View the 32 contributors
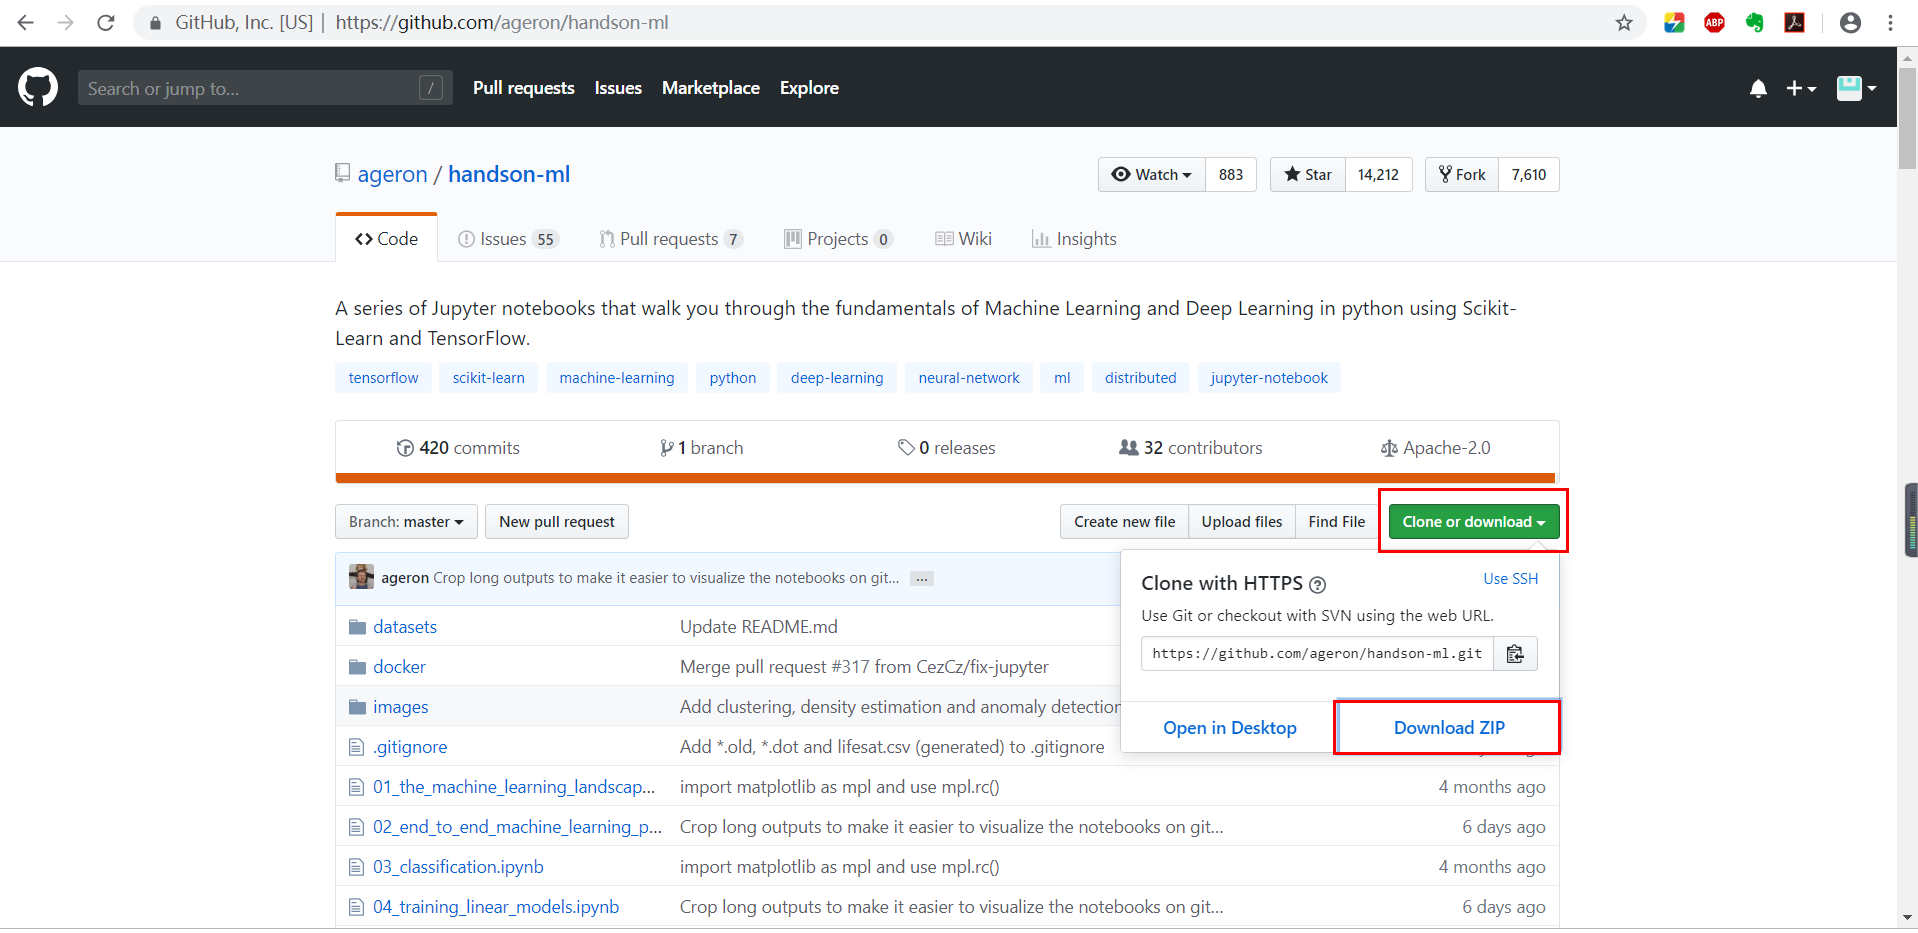 1191,448
